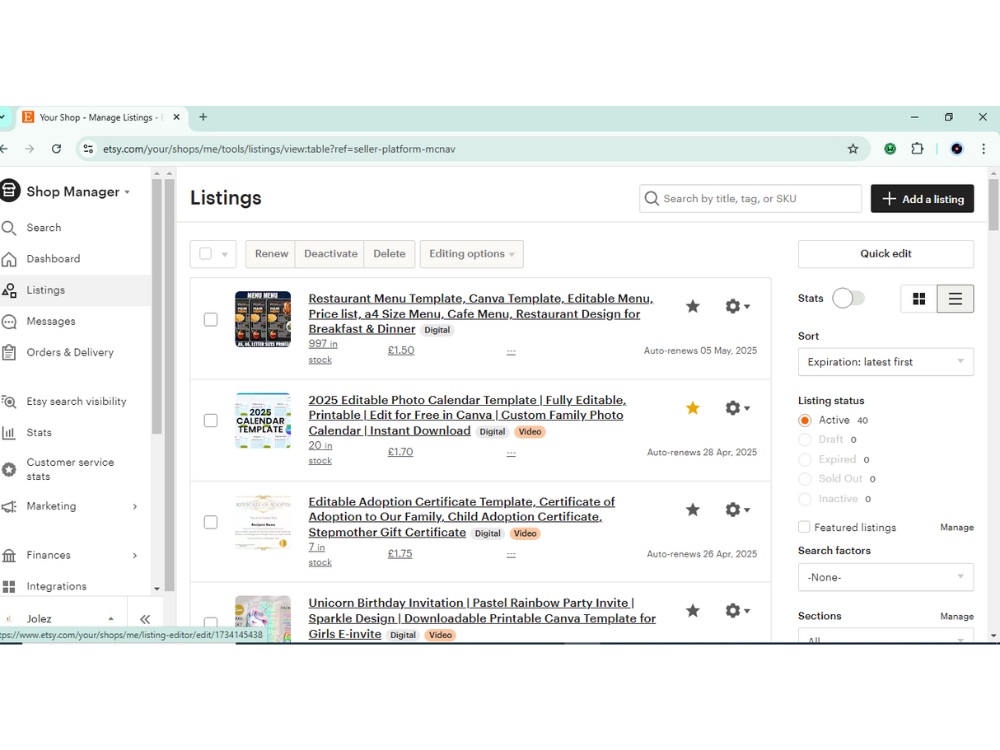
Task: Open gear menu for 2025 Calendar Template
Action: [x=737, y=408]
